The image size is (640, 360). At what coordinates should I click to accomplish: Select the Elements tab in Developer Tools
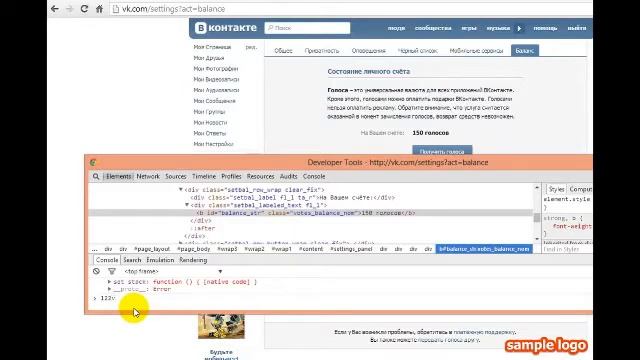(x=118, y=176)
